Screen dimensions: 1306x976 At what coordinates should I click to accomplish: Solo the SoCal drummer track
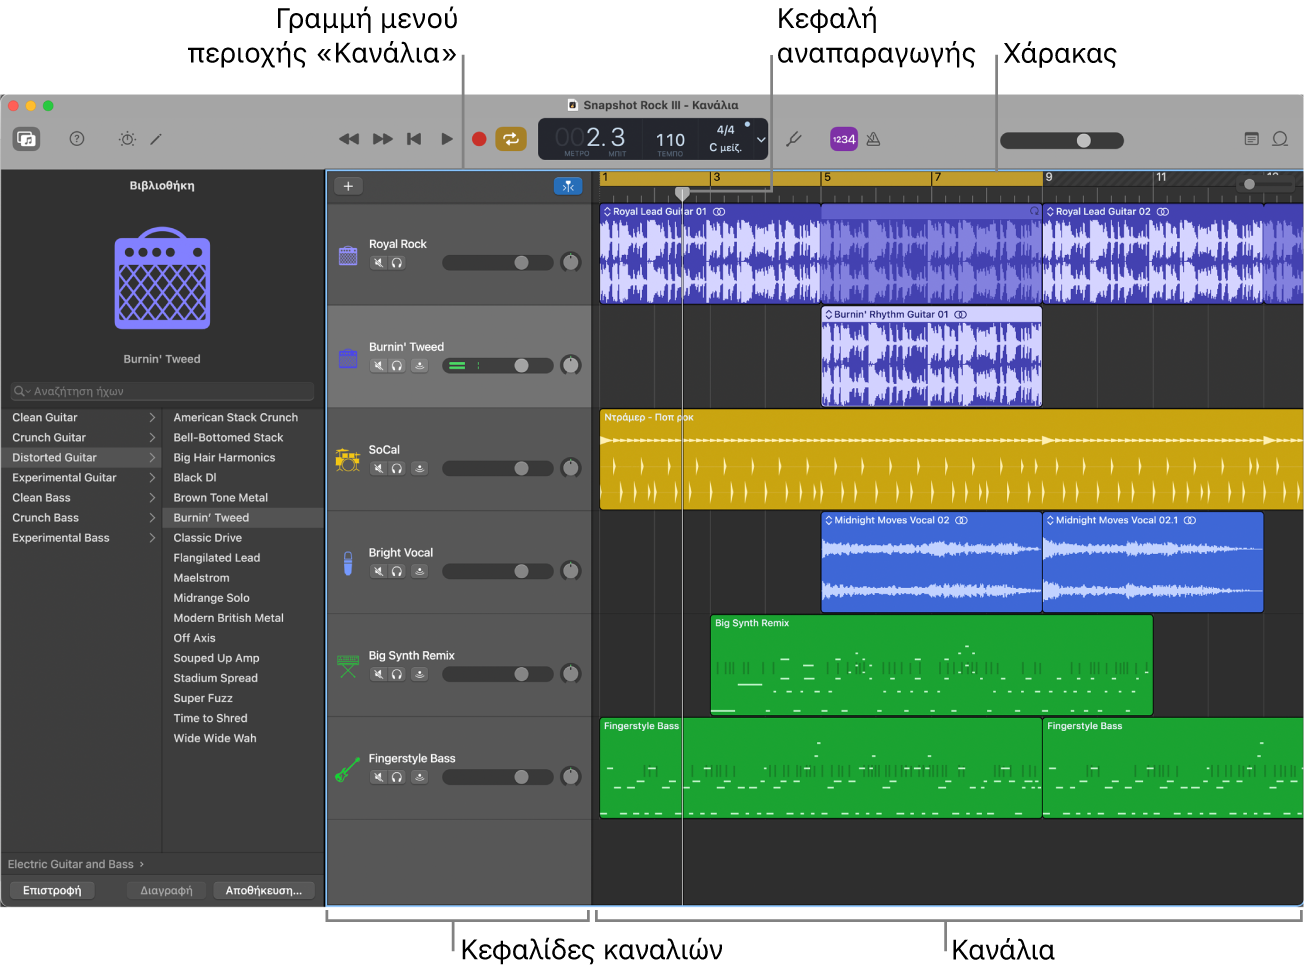(x=397, y=468)
